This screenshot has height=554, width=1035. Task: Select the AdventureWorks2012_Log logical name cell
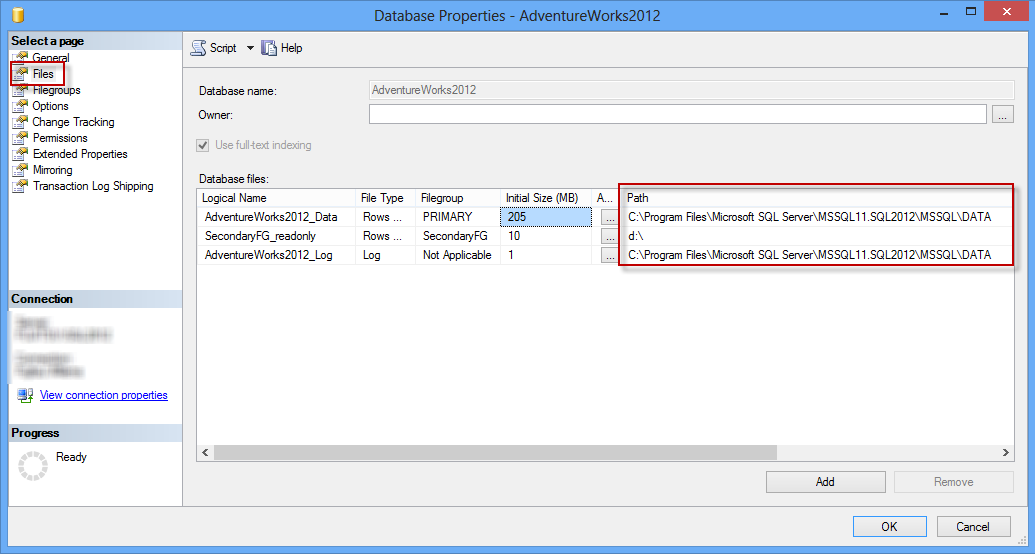276,255
